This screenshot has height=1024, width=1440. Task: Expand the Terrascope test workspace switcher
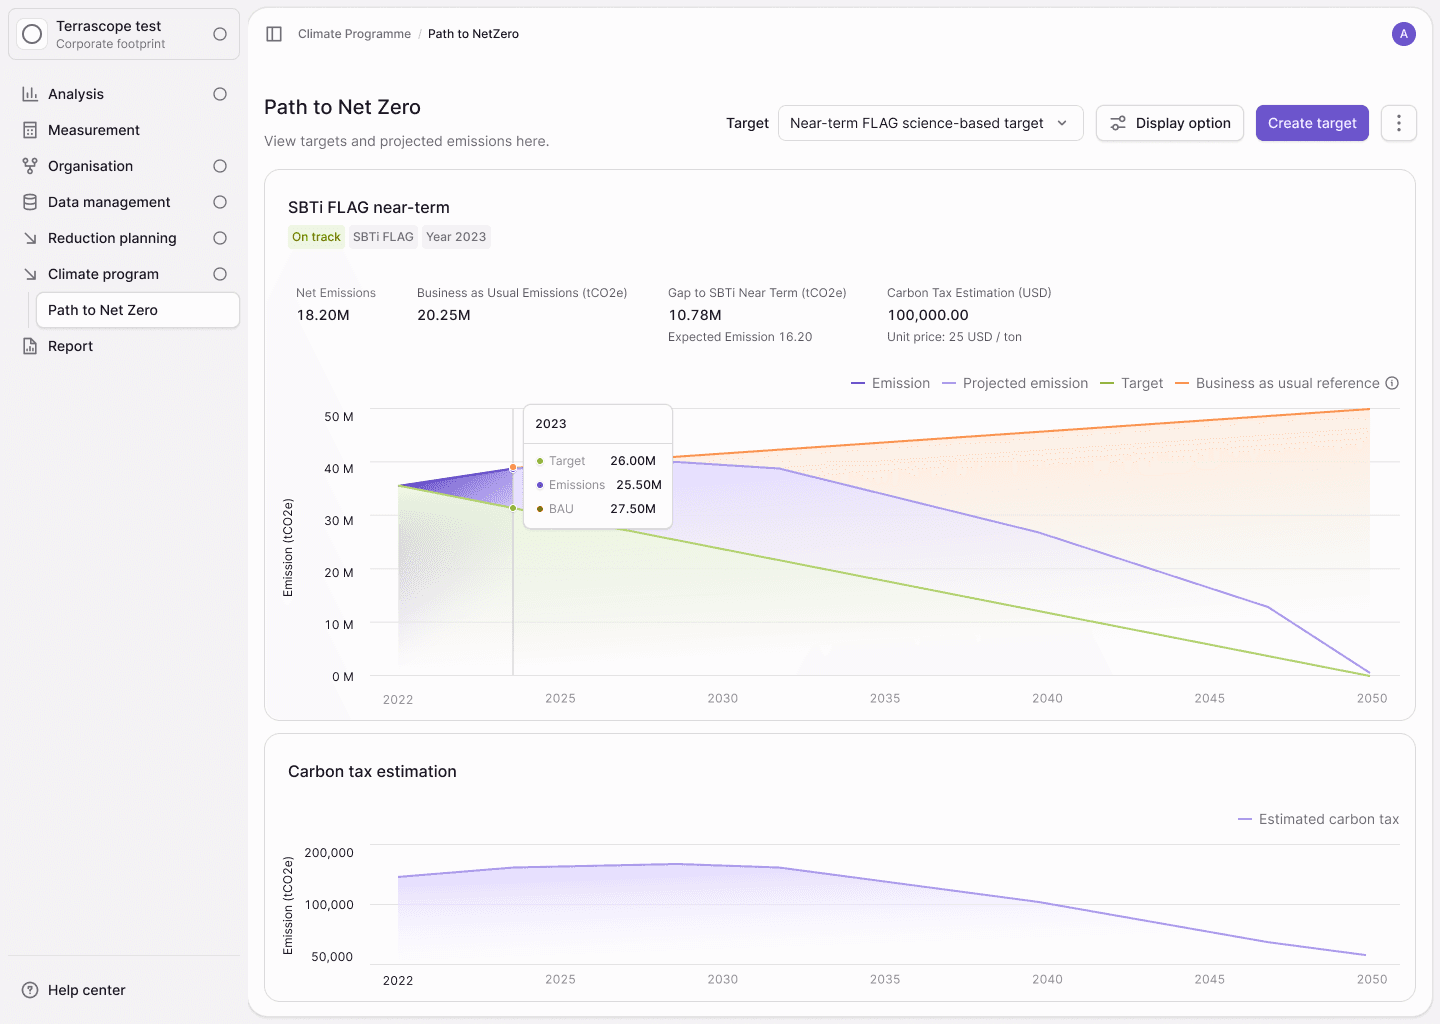[124, 34]
